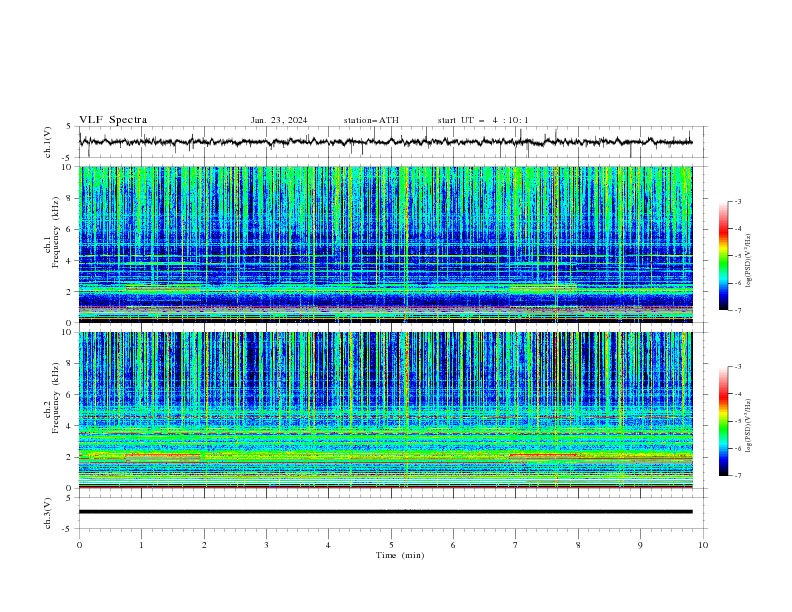Image resolution: width=792 pixels, height=612 pixels.
Task: Click the "station=ATH" header label
Action: 371,120
